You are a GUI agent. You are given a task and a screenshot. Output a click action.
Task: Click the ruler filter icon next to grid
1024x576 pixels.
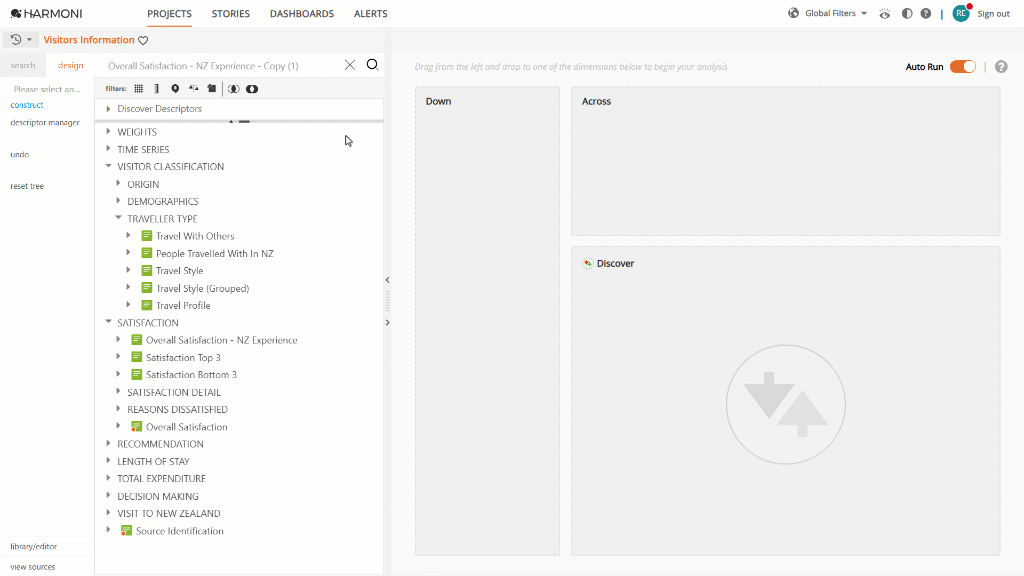click(x=156, y=89)
